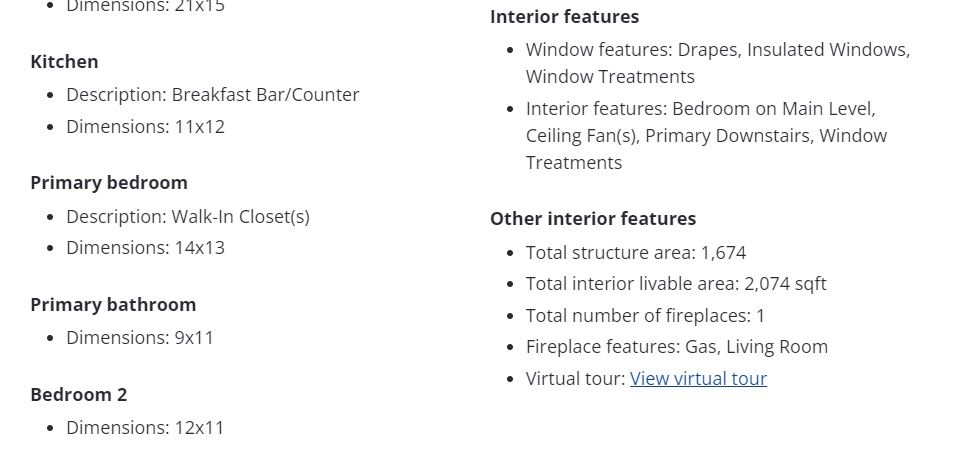Select the 14x13 dimensions line
Screen dimensions: 961x459
coord(145,248)
